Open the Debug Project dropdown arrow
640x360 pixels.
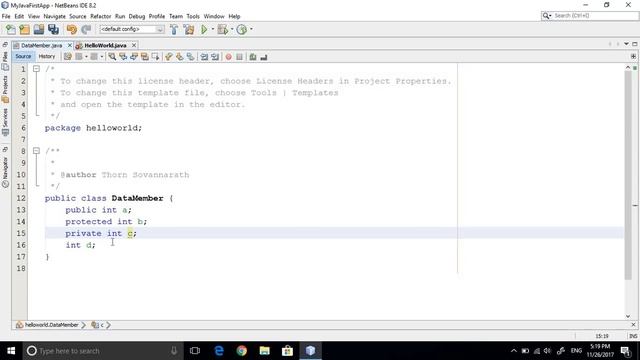click(x=232, y=29)
